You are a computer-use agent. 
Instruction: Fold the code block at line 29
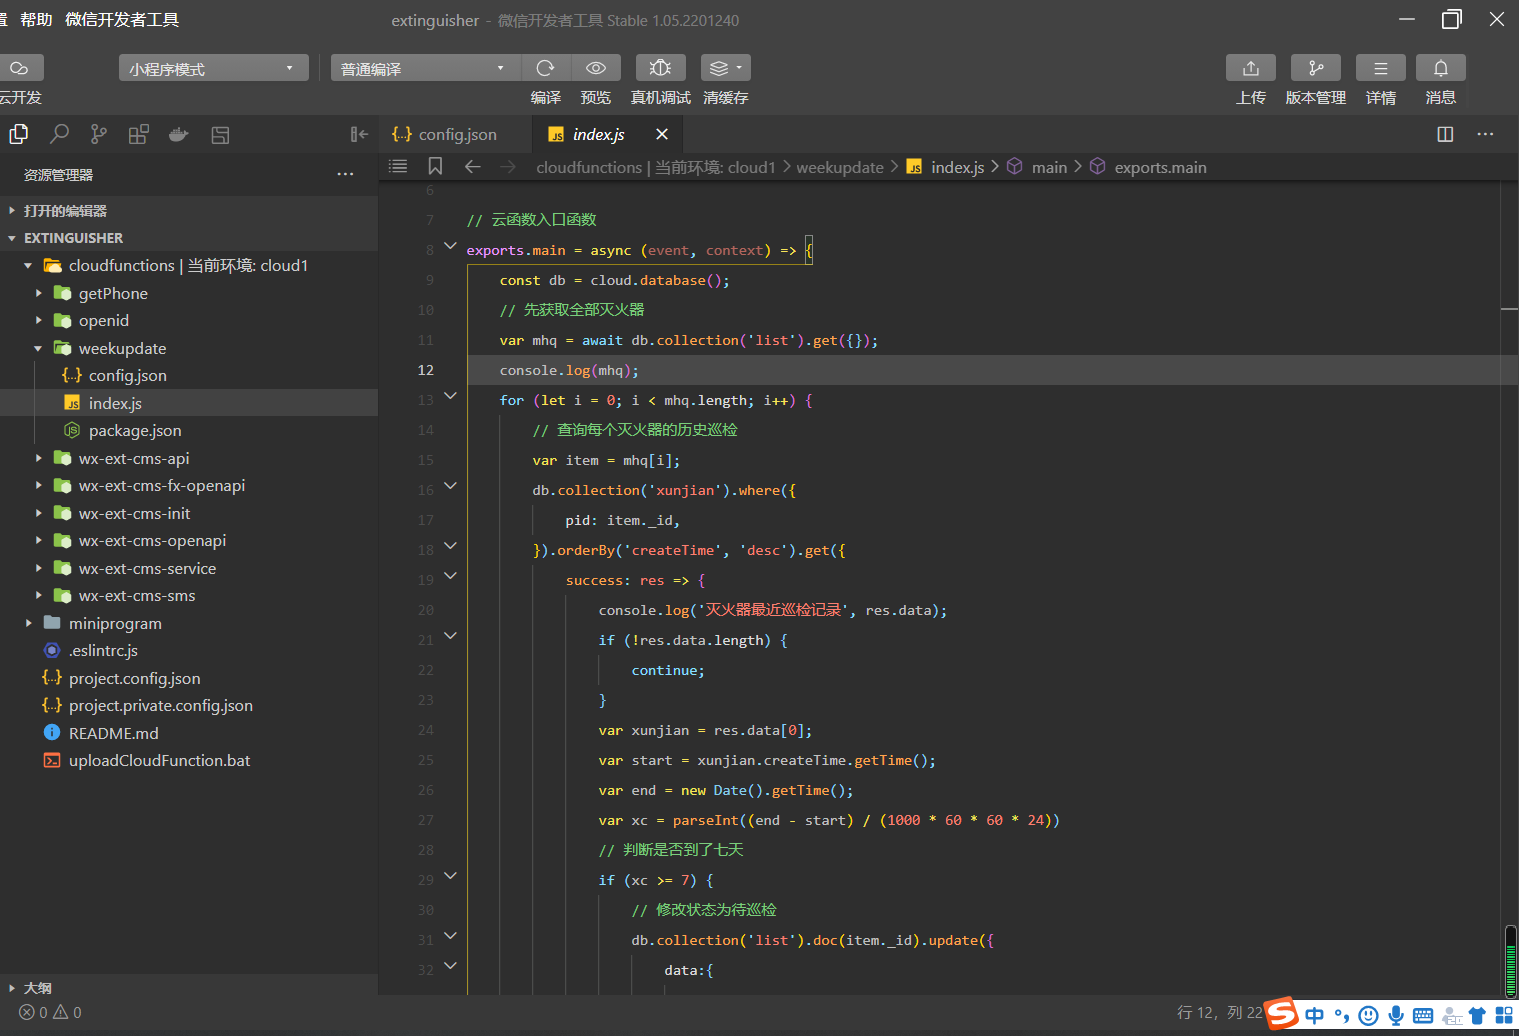coord(450,876)
